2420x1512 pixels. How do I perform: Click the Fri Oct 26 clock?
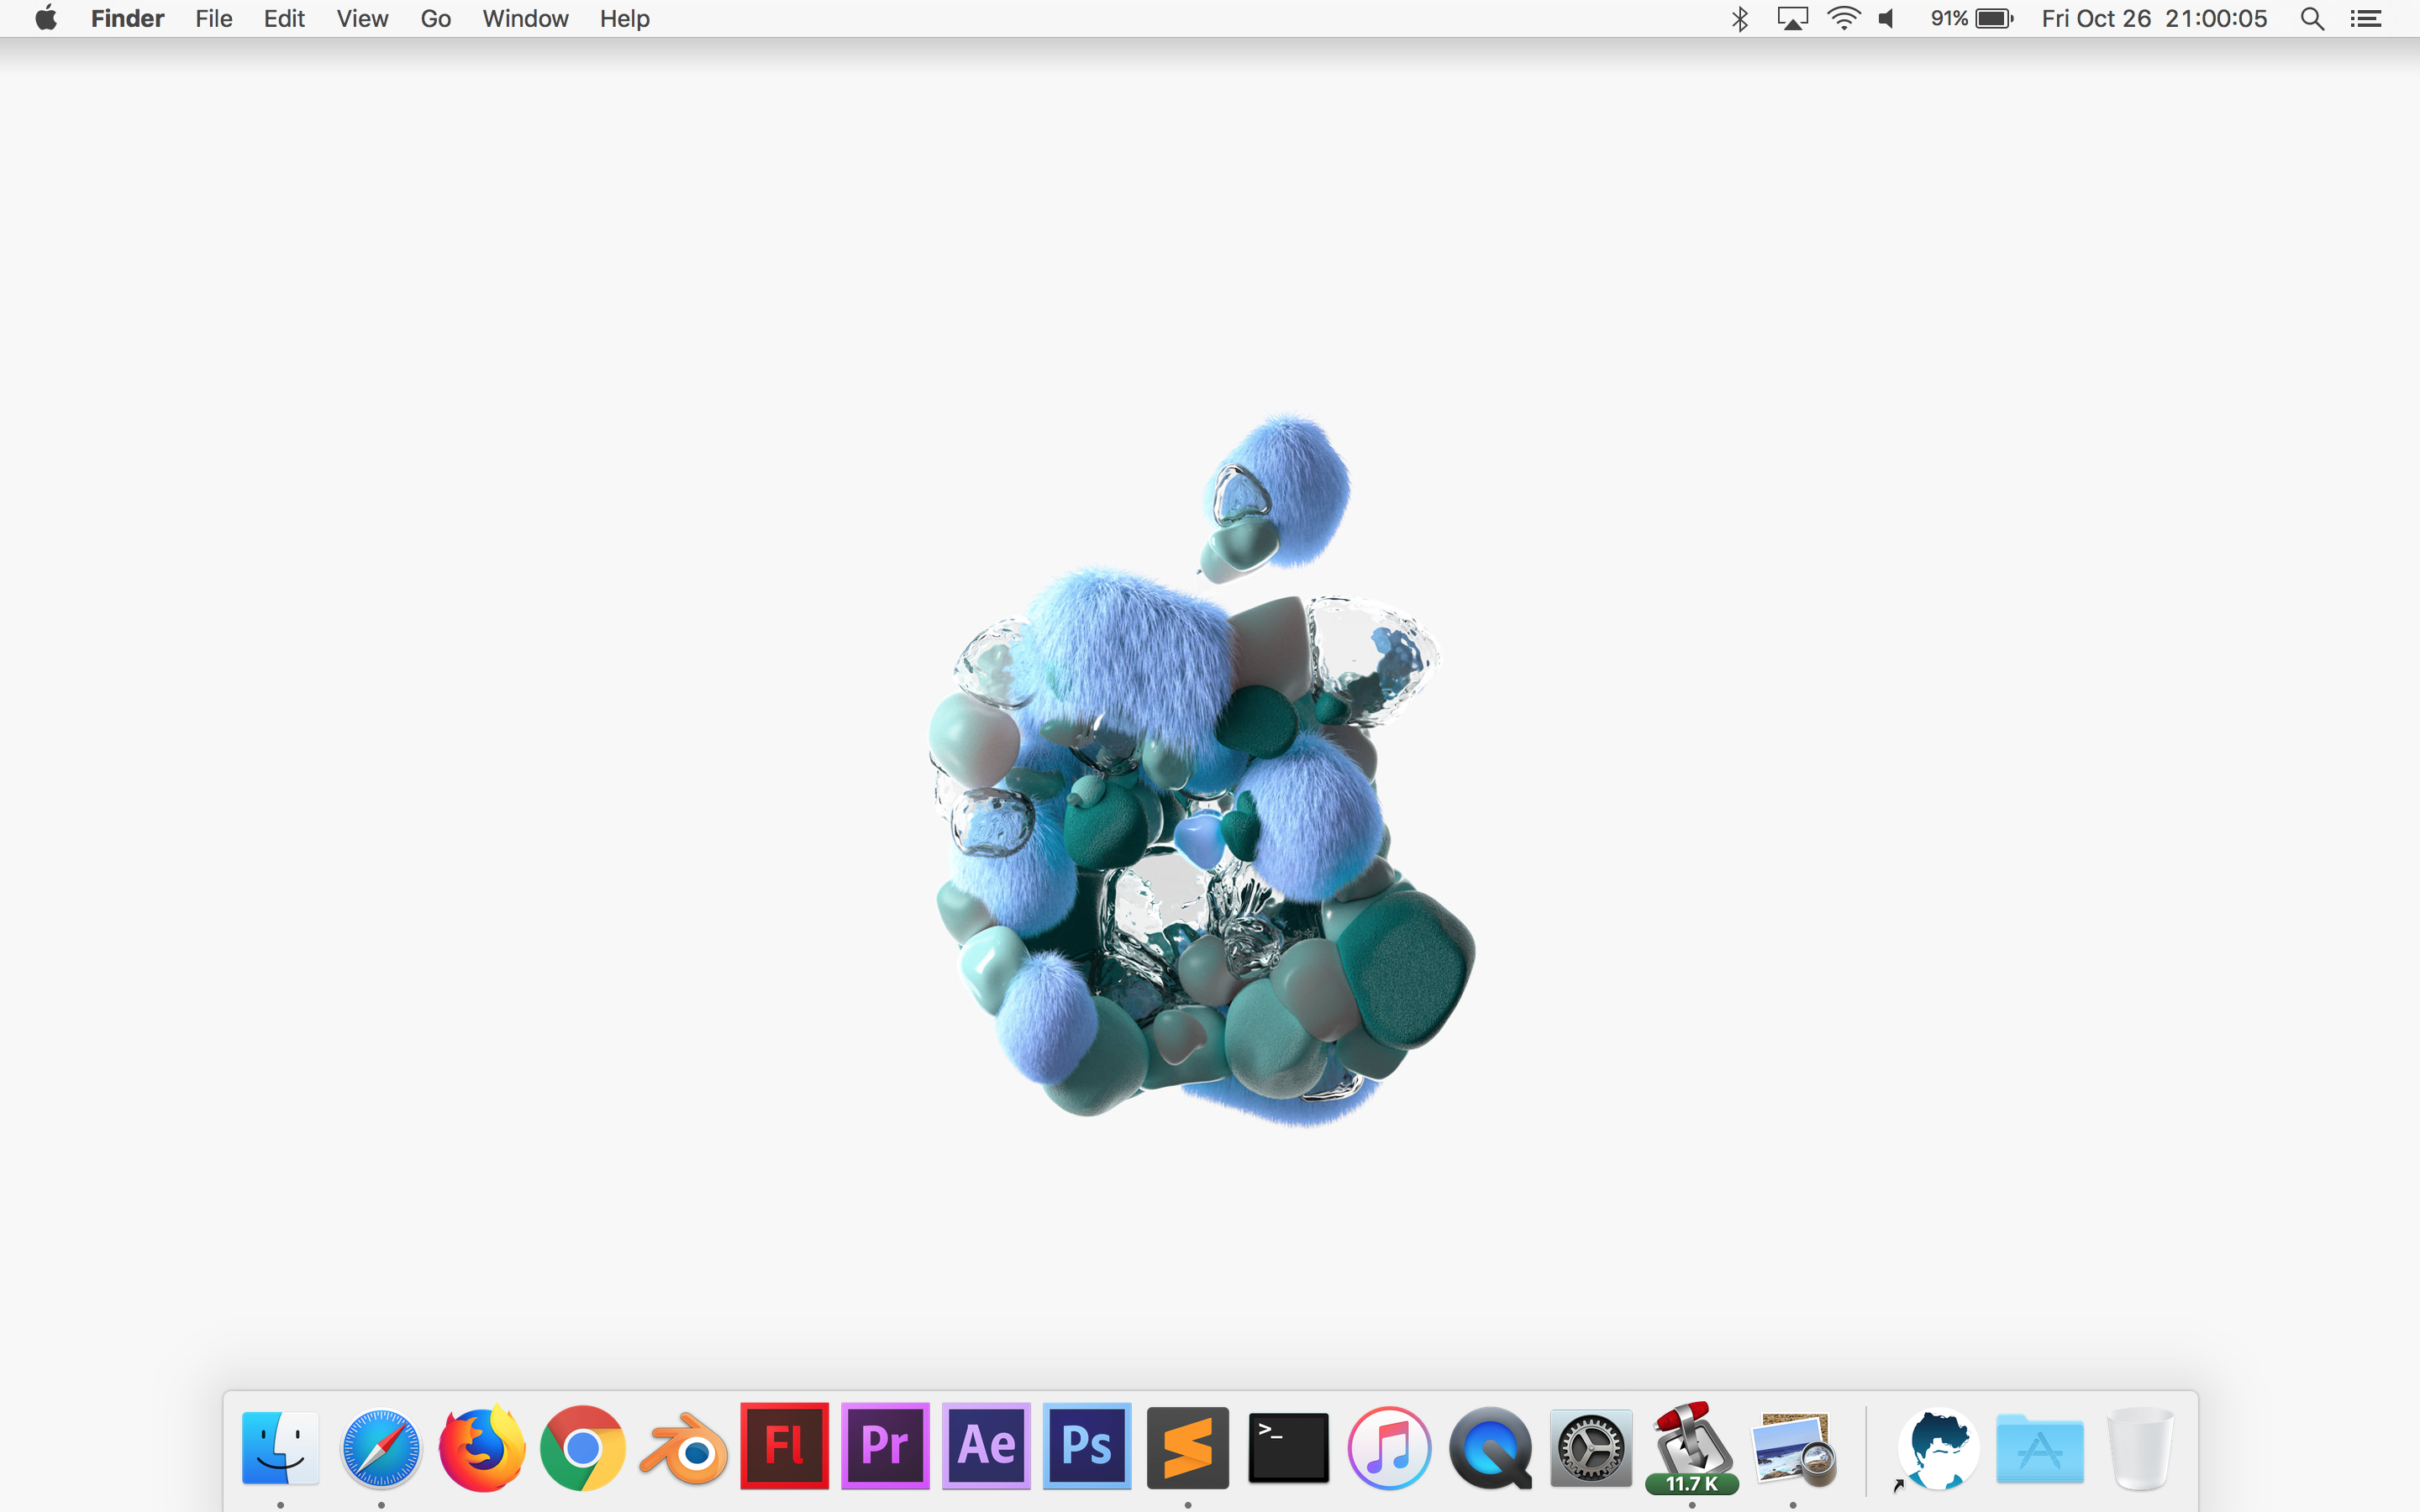pos(2154,18)
